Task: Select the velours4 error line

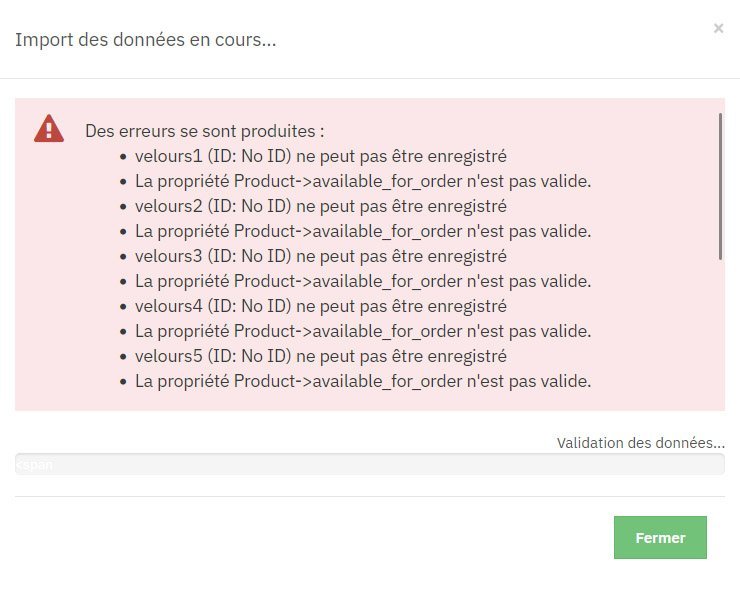Action: 320,306
